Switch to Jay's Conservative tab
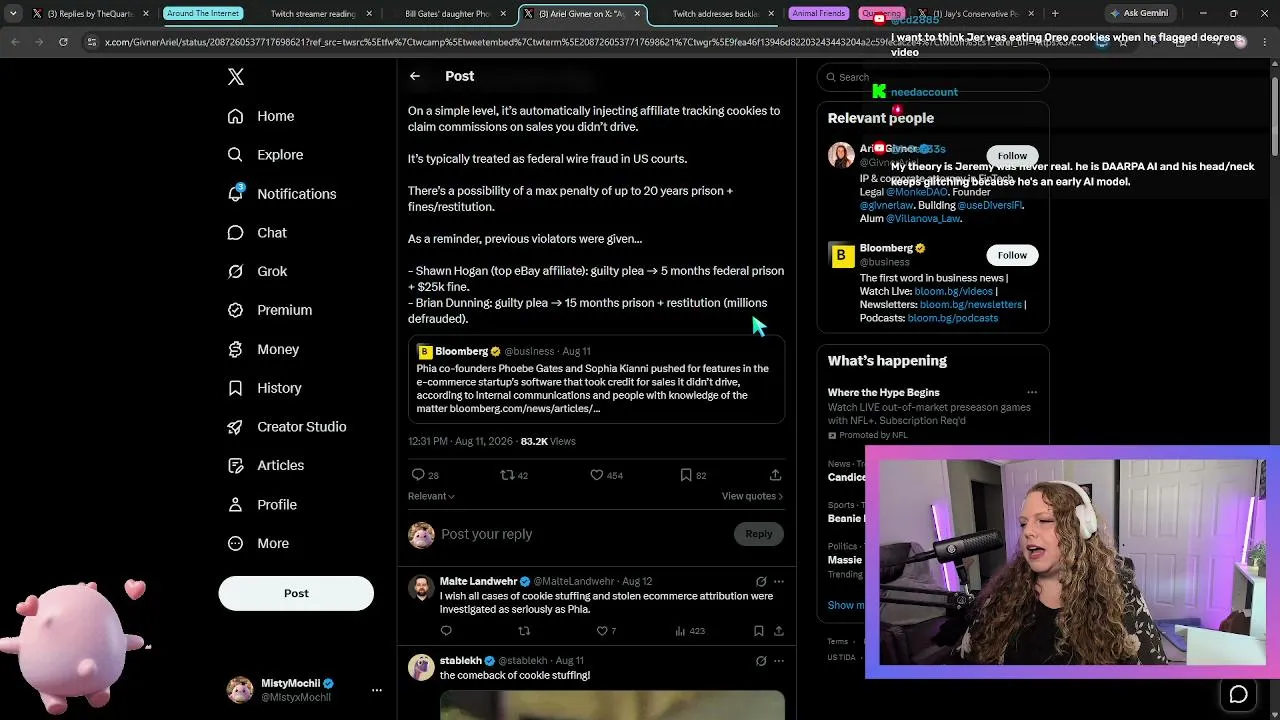 click(975, 14)
